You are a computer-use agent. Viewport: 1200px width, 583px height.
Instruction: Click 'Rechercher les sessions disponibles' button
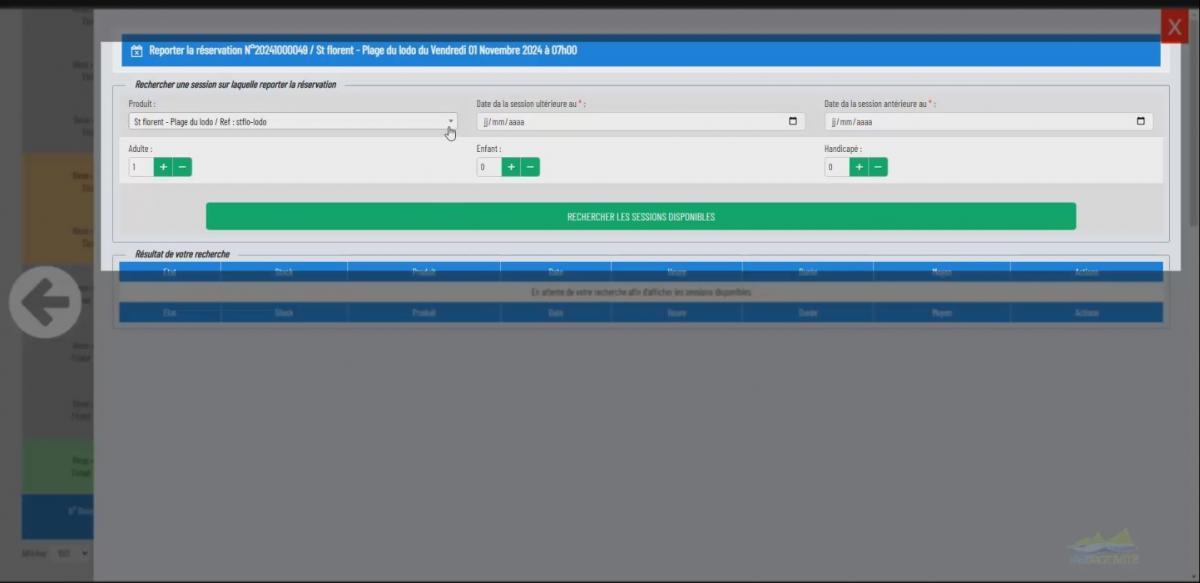pyautogui.click(x=641, y=216)
